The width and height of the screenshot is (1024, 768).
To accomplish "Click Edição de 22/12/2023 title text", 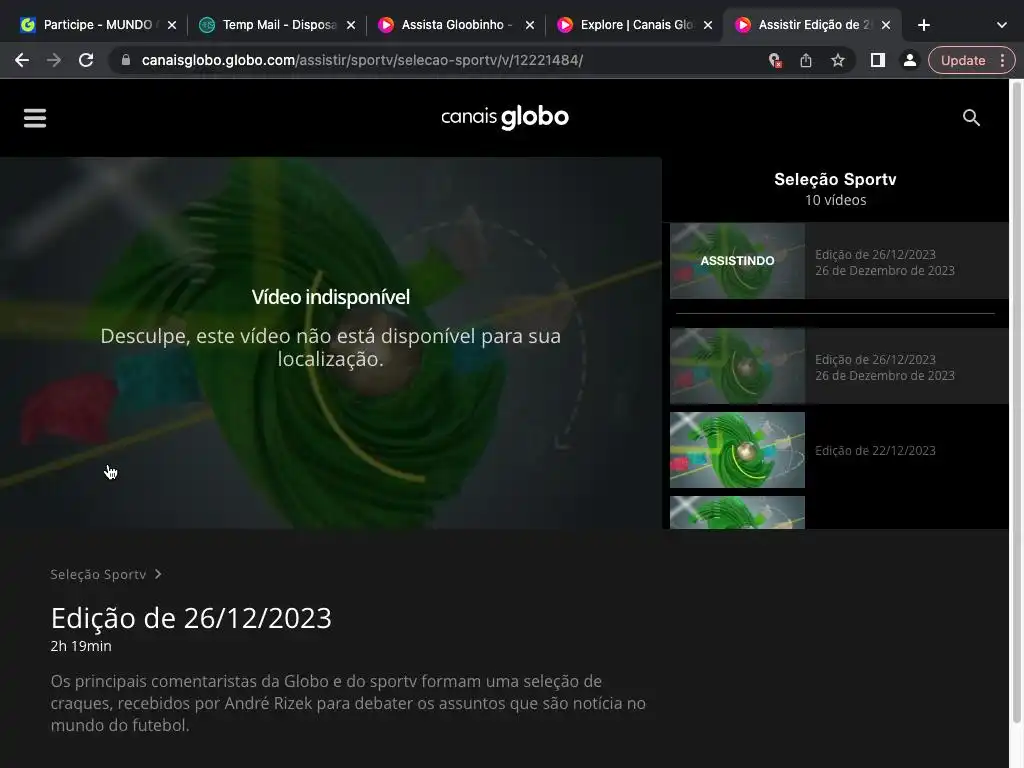I will (875, 451).
